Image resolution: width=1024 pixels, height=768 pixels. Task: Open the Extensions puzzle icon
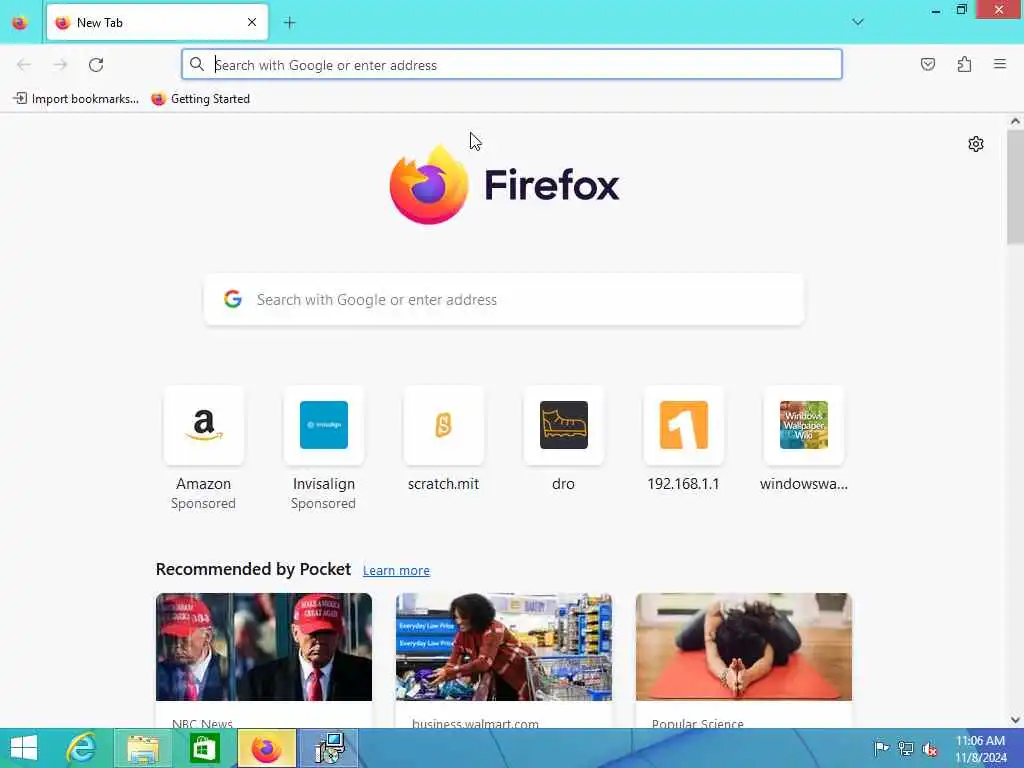pos(964,64)
